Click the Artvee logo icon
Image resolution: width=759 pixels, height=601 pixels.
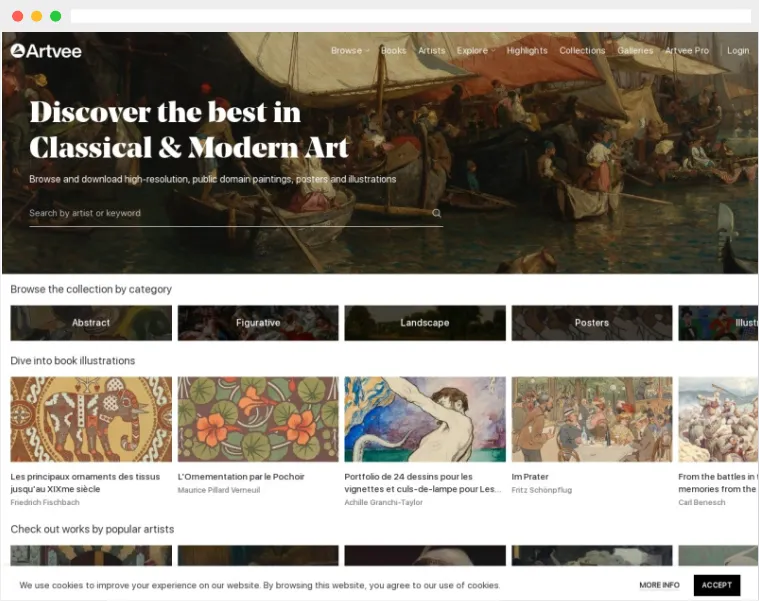[17, 51]
